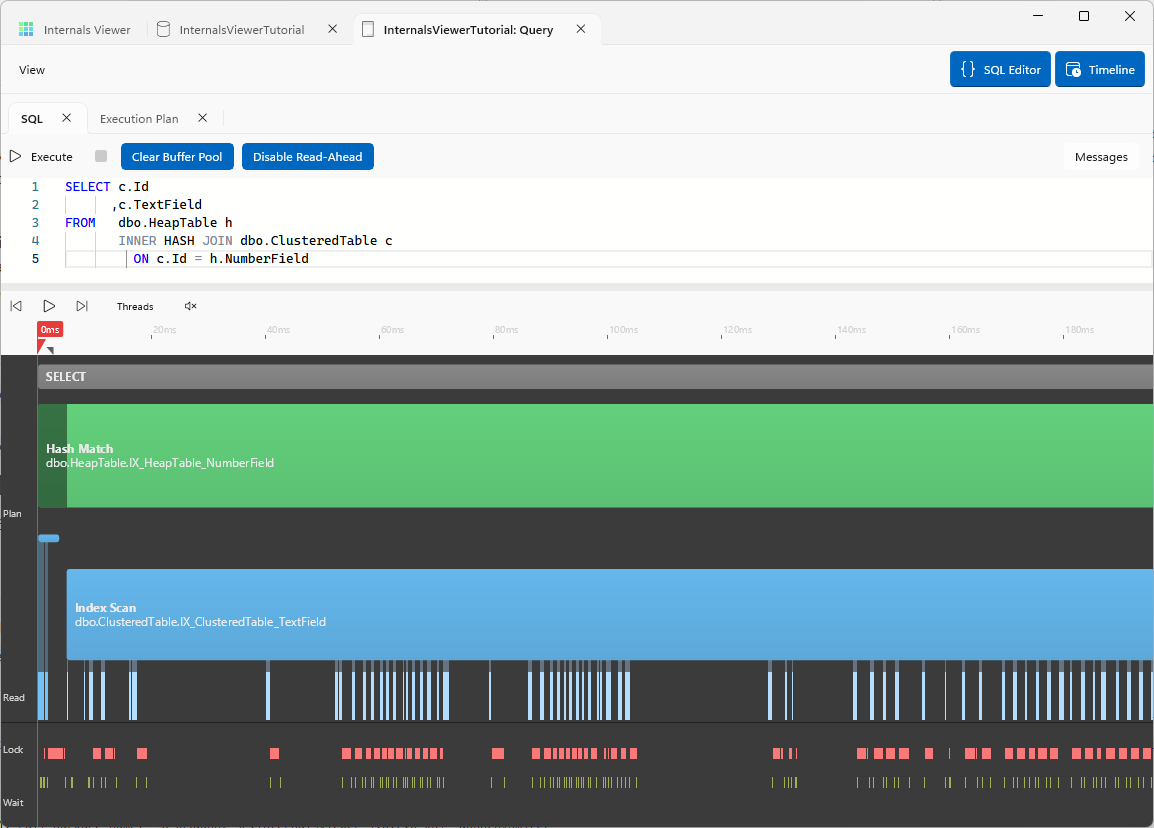Toggle the Threads option

(135, 306)
